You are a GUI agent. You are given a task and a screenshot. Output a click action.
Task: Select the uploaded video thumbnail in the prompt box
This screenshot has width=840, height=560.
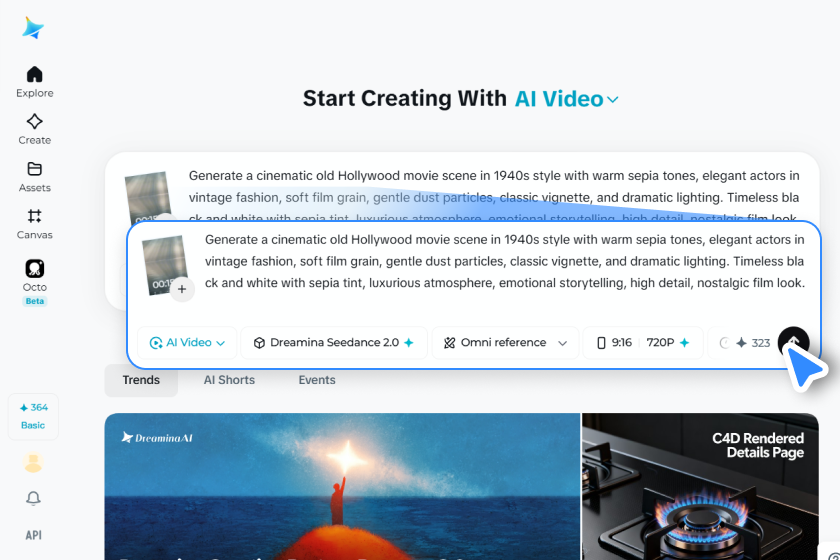pyautogui.click(x=164, y=264)
